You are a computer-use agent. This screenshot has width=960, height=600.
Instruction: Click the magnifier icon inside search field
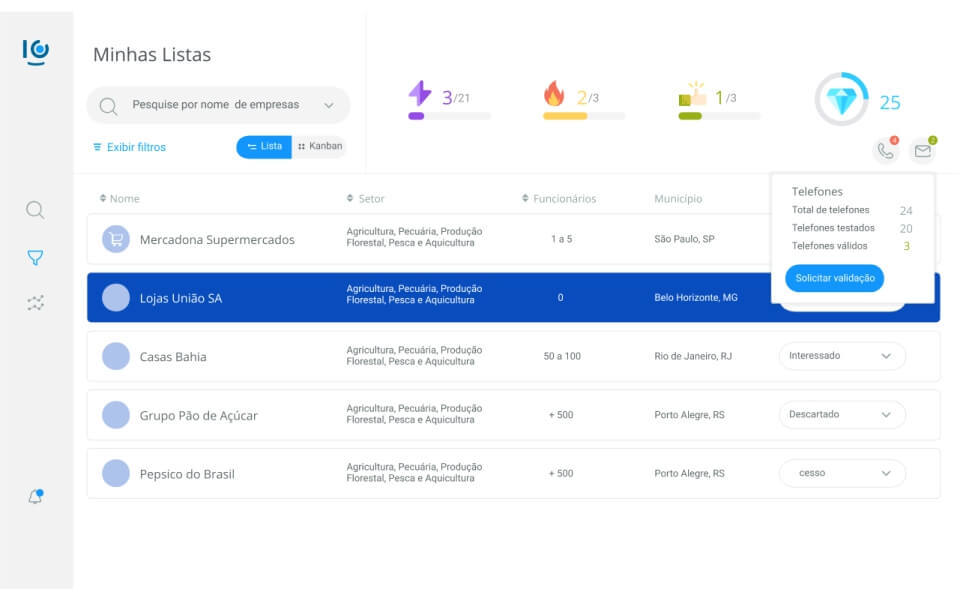tap(108, 106)
